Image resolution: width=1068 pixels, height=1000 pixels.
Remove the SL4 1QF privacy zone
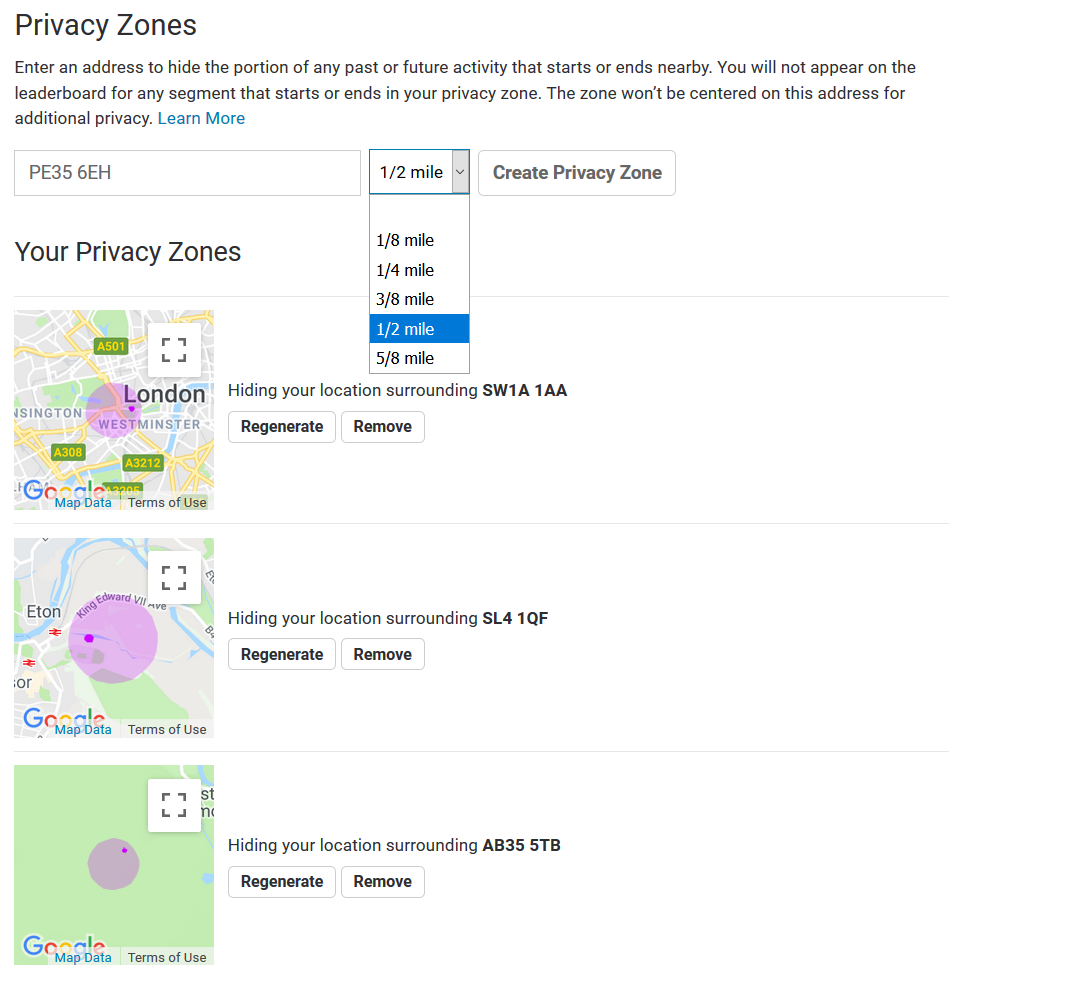click(x=382, y=654)
